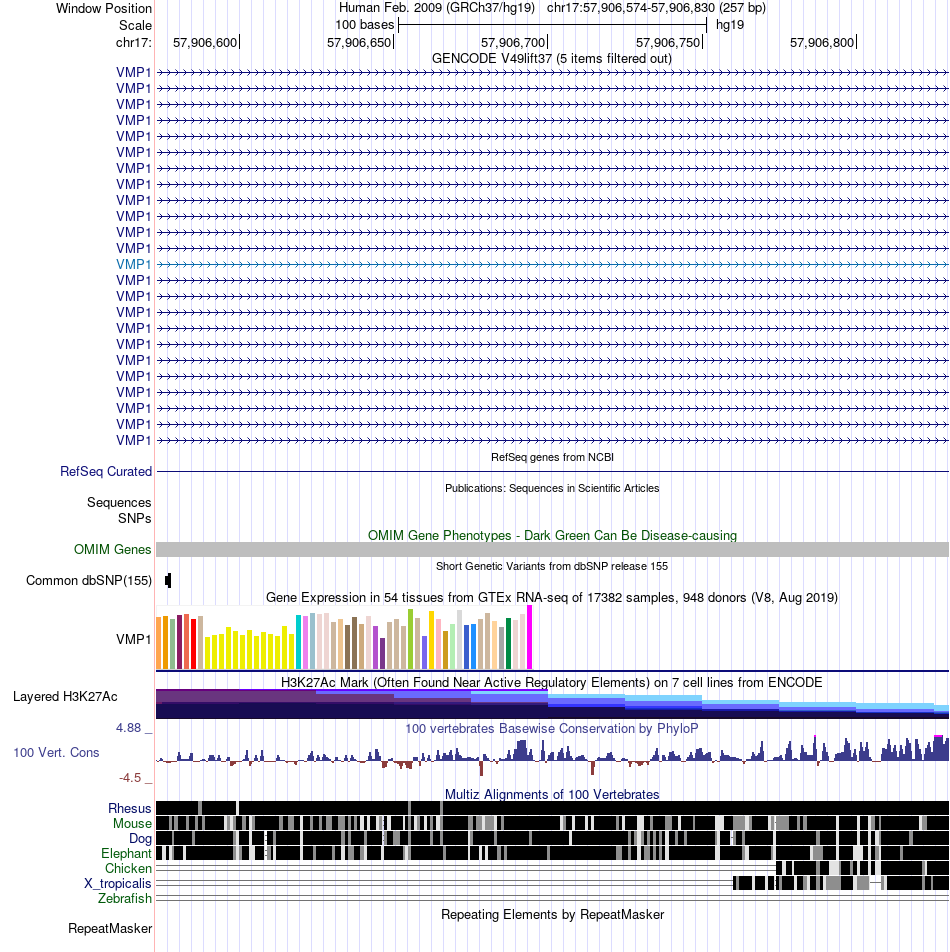This screenshot has width=950, height=952.
Task: Select the X_tropicalis alignment row label
Action: (x=118, y=883)
